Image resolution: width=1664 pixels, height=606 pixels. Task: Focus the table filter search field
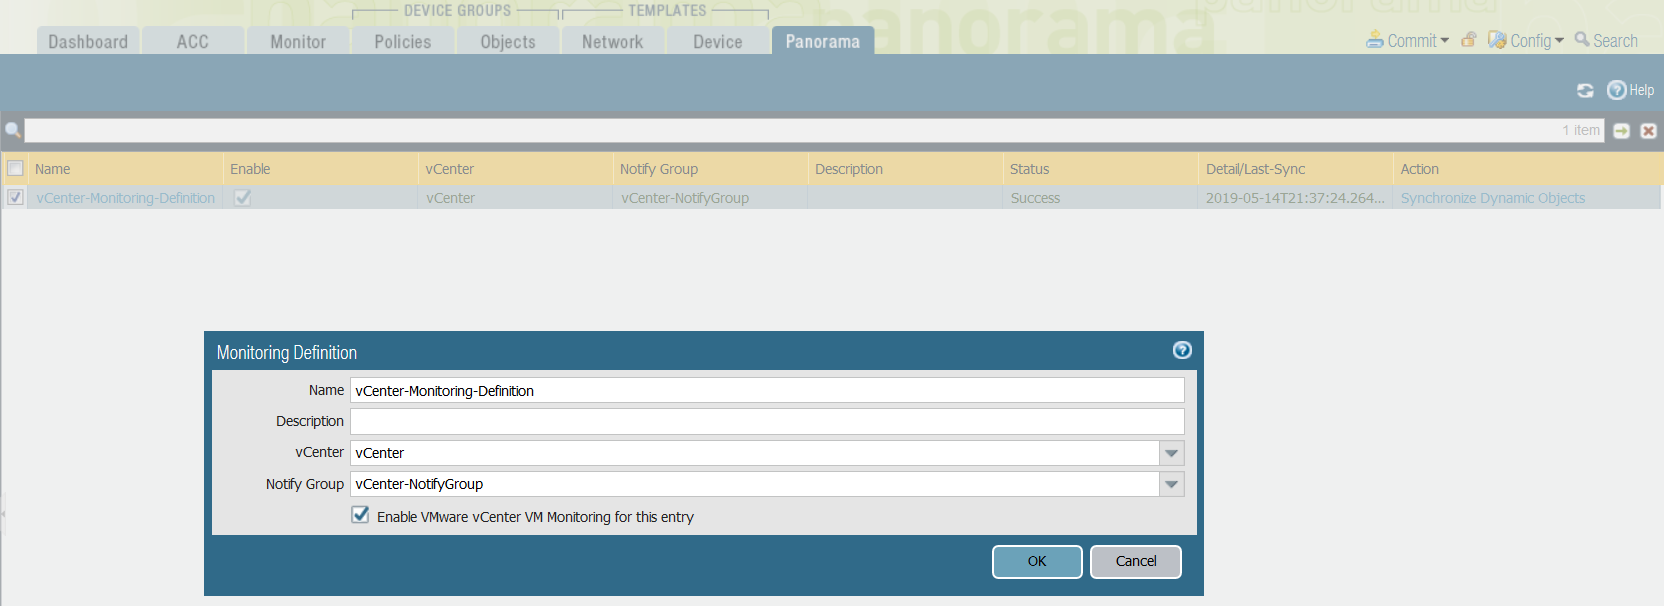[815, 130]
